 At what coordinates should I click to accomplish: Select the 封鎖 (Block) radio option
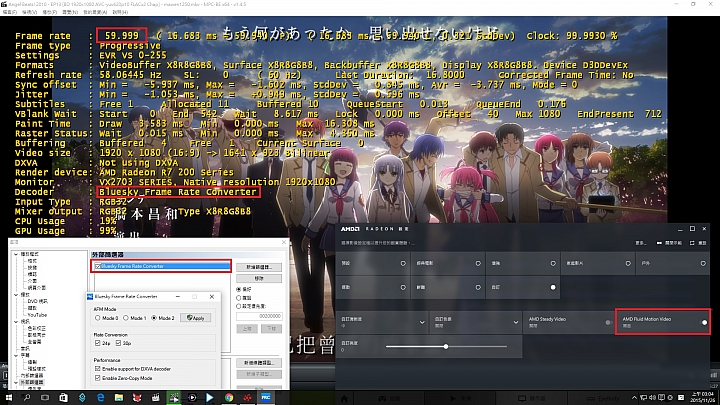click(238, 298)
